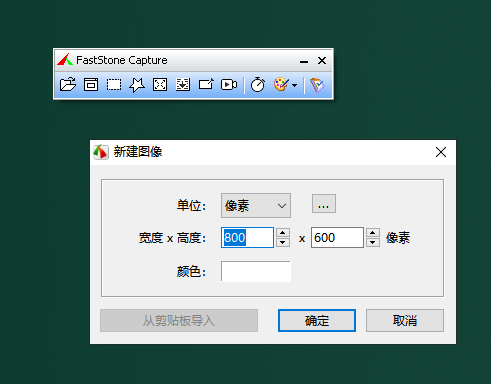Image resolution: width=491 pixels, height=384 pixels.
Task: Minimize the FastStone Capture toolbar
Action: tap(304, 61)
